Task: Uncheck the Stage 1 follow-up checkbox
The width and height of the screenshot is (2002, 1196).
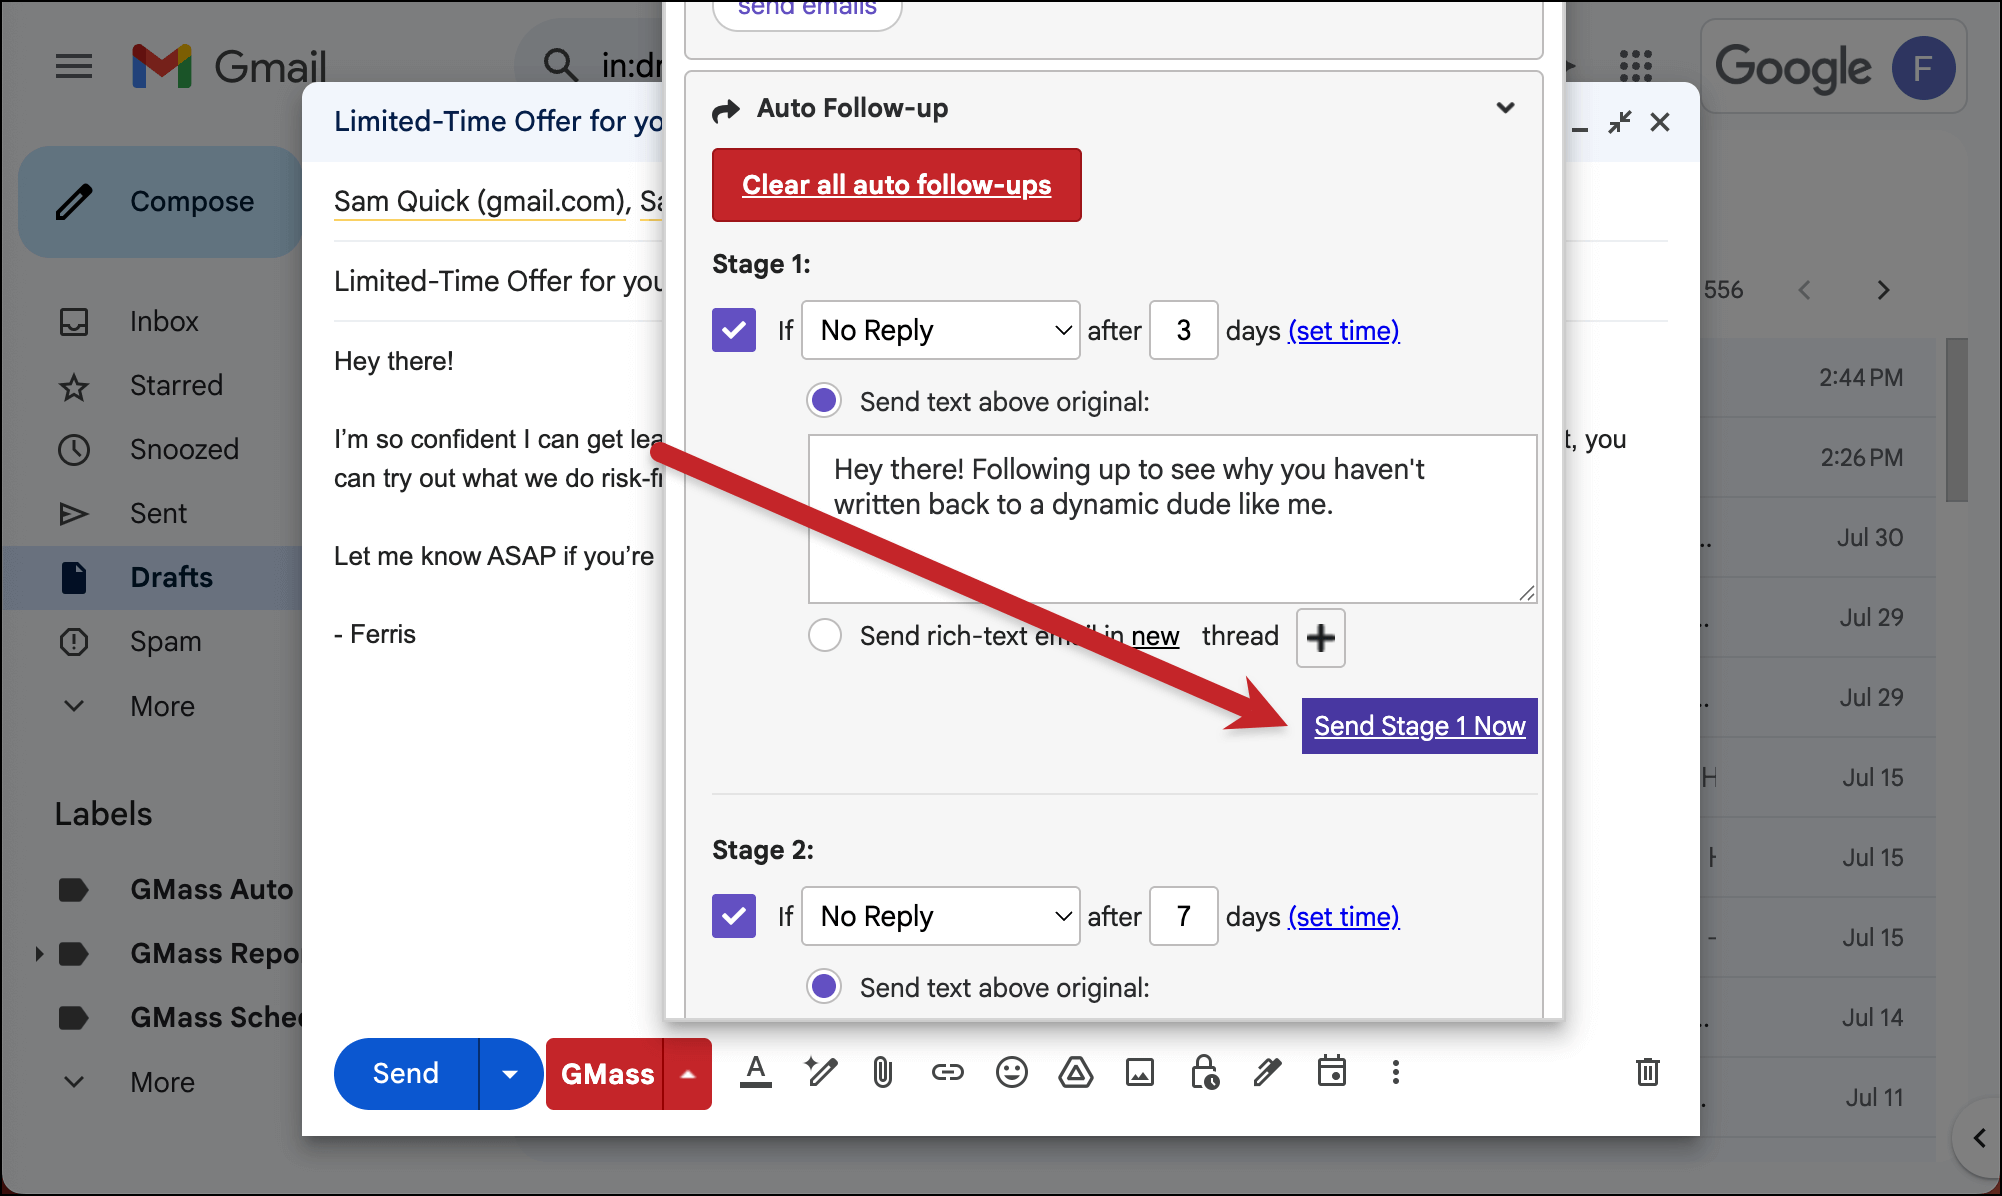Action: (x=734, y=330)
